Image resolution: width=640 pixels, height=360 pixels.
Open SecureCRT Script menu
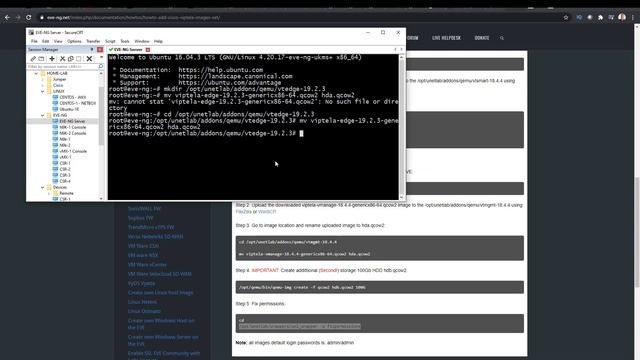[110, 41]
